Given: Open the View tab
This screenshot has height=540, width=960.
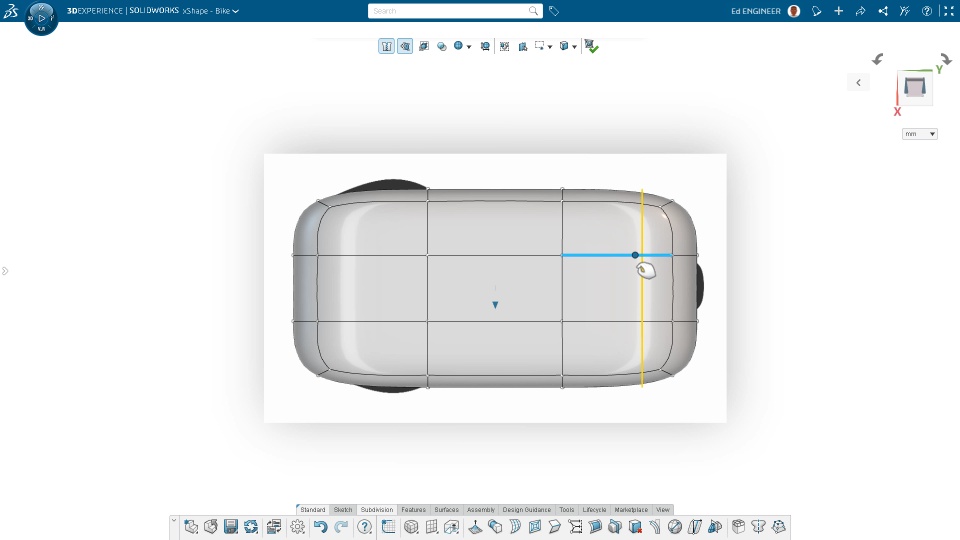Looking at the screenshot, I should click(662, 509).
